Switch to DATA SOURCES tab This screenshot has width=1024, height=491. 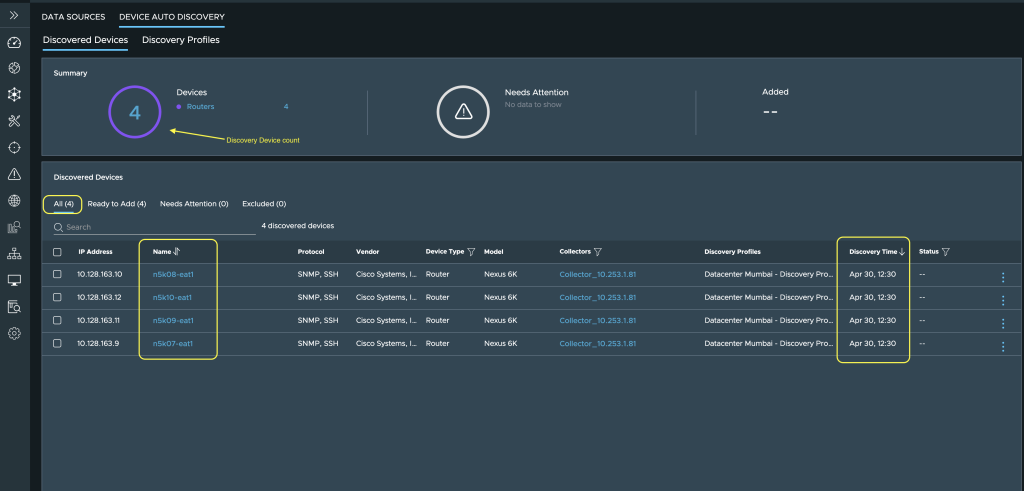[73, 17]
